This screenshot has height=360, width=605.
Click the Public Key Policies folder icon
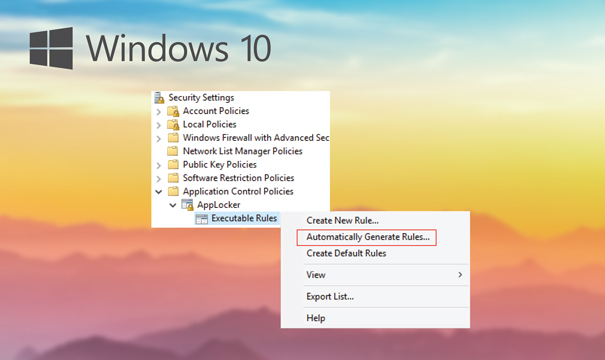173,165
